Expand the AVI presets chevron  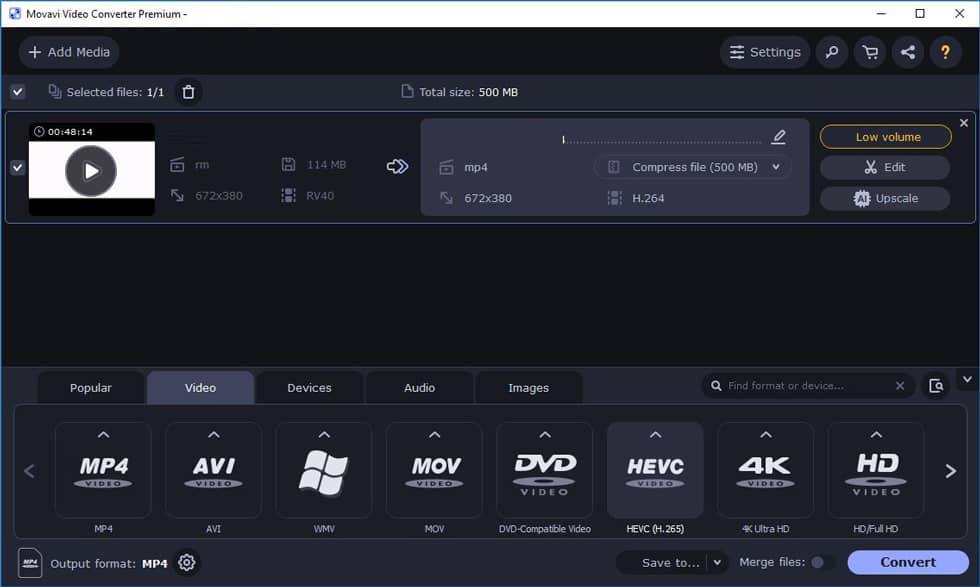click(214, 434)
